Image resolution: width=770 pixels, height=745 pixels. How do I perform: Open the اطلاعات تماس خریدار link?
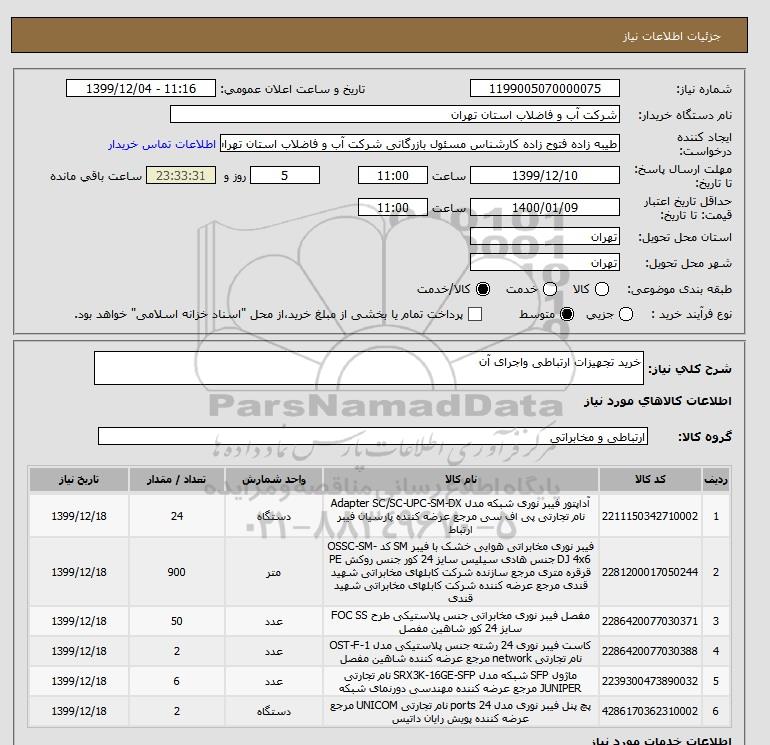coord(162,144)
